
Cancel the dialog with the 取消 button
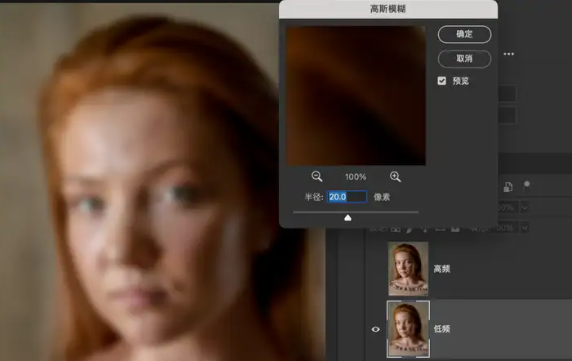tap(464, 59)
